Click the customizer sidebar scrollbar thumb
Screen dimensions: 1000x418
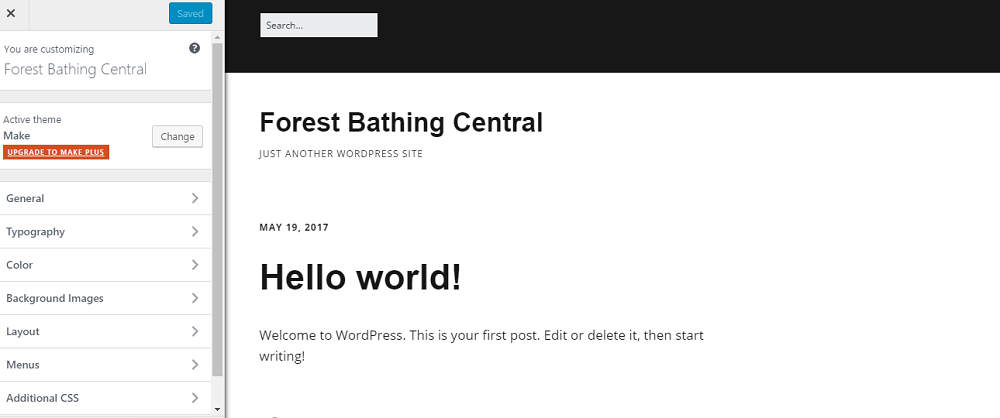coord(217,209)
